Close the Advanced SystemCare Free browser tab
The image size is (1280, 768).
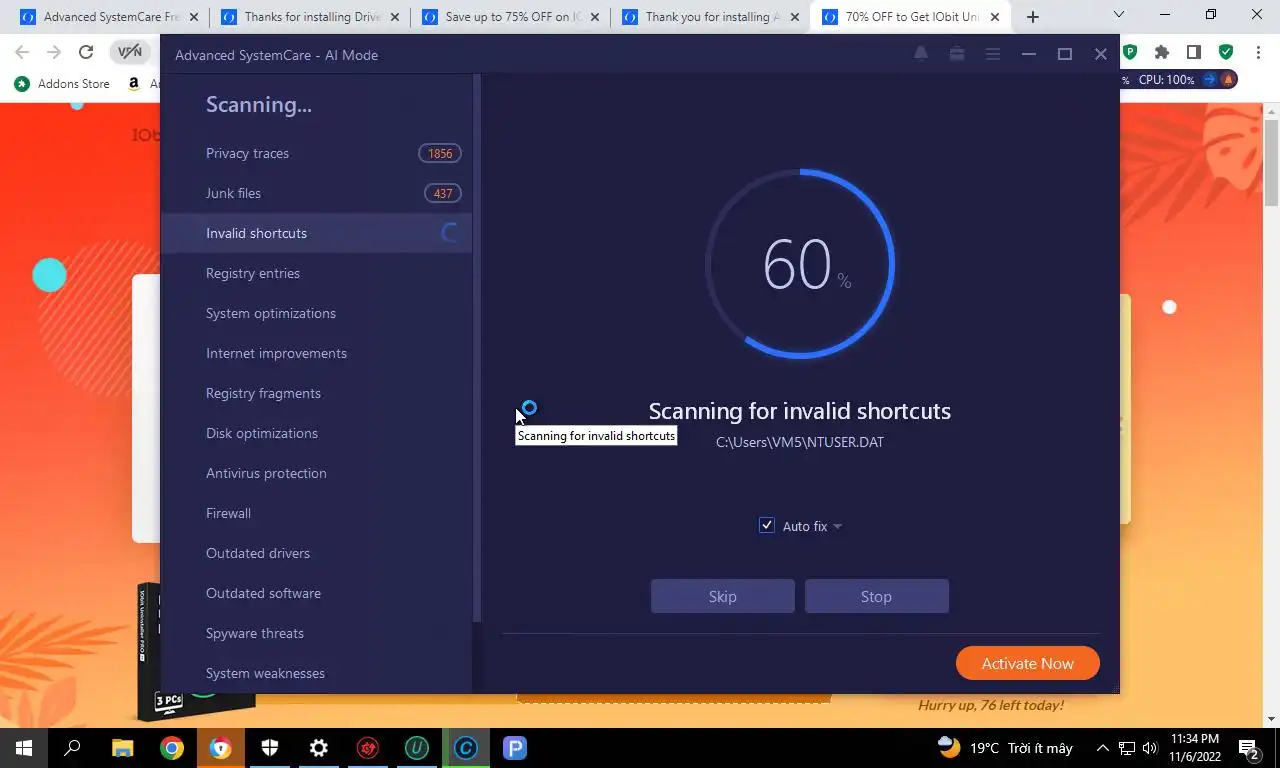pyautogui.click(x=194, y=17)
